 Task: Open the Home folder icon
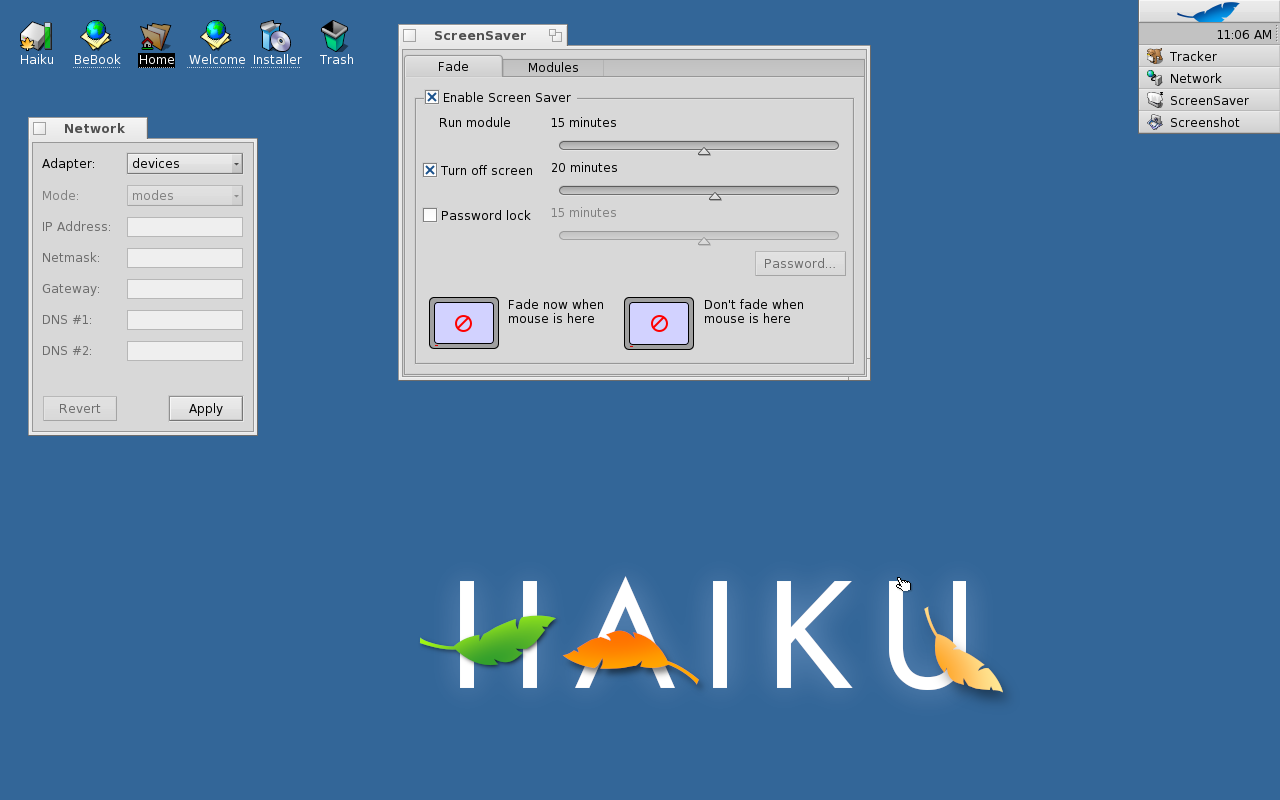[156, 38]
